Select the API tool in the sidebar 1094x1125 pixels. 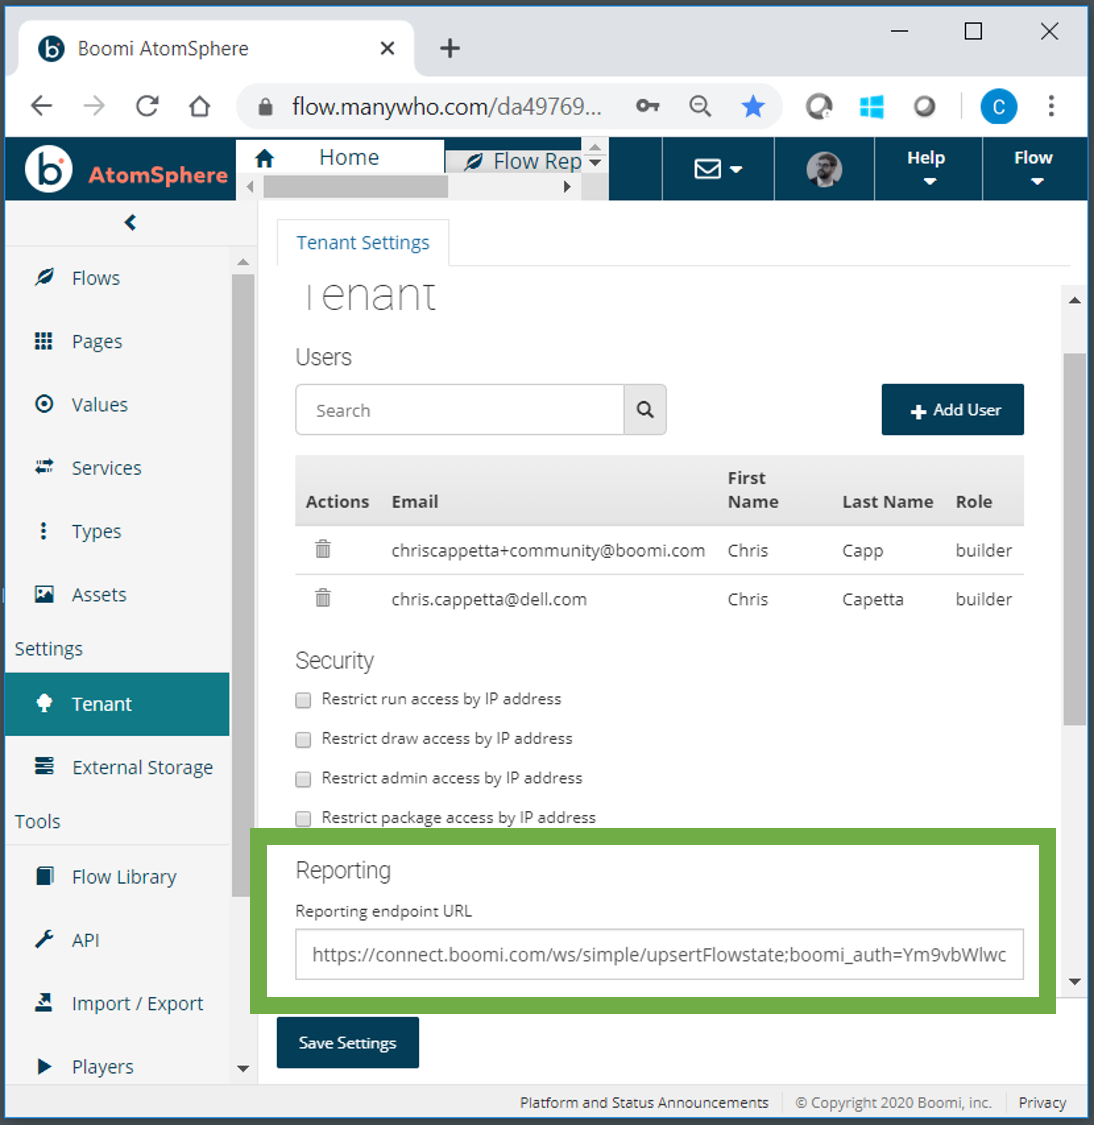point(85,940)
